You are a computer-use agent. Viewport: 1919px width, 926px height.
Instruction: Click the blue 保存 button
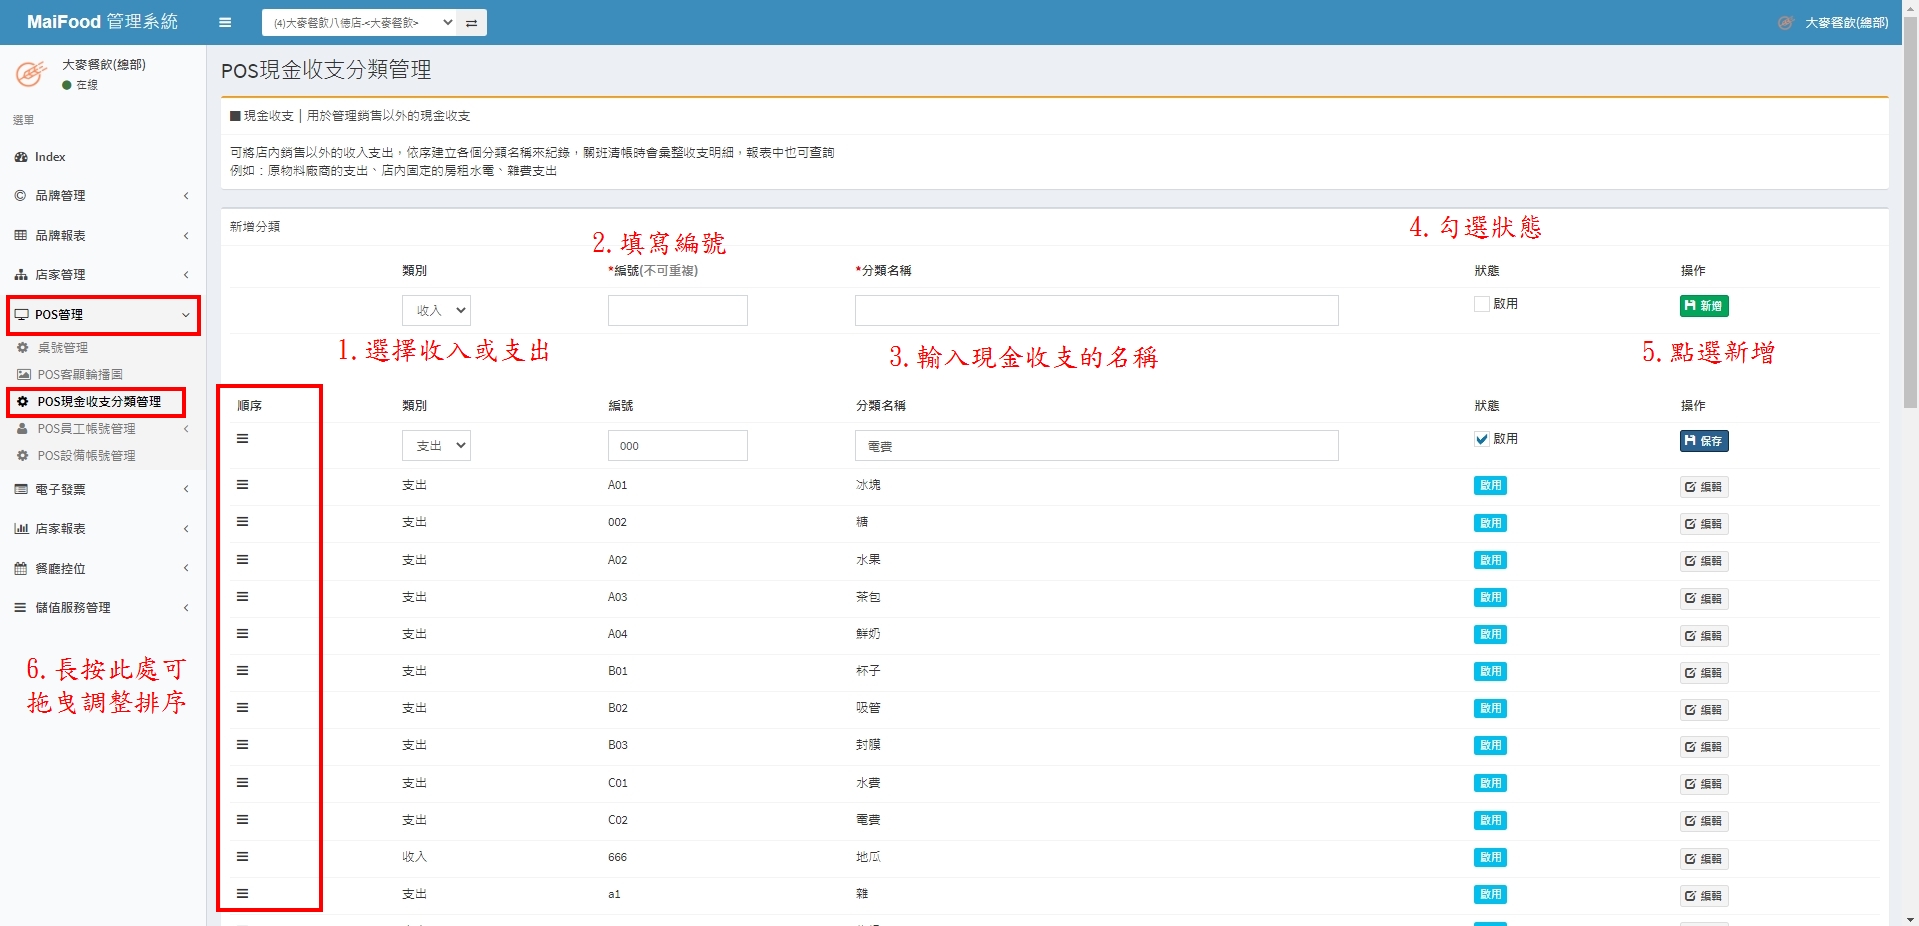(x=1703, y=441)
